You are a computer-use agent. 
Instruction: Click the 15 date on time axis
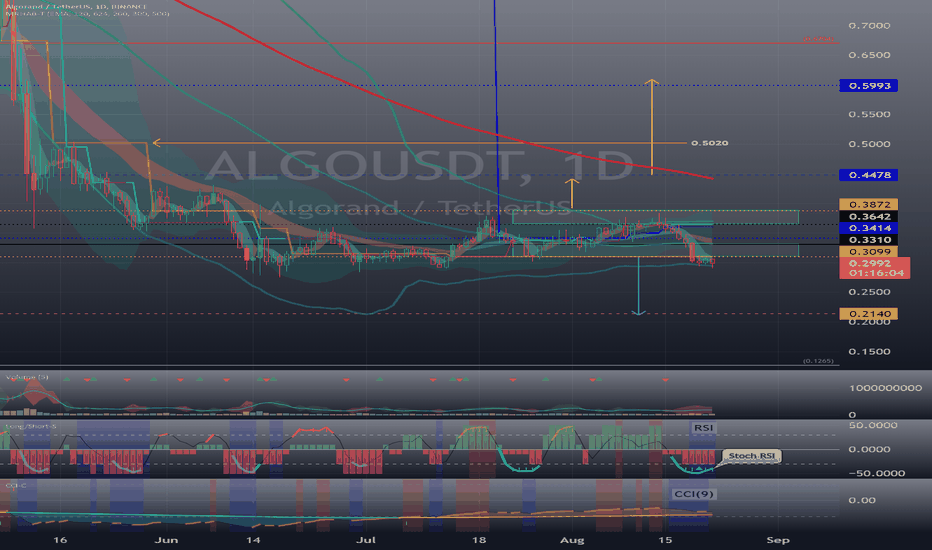click(665, 540)
